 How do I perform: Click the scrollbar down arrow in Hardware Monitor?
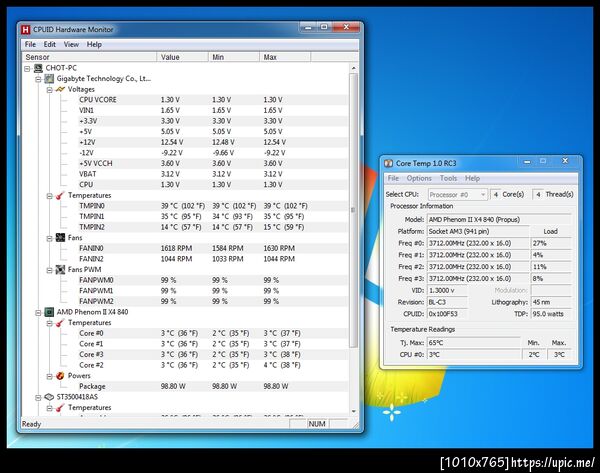pyautogui.click(x=354, y=411)
